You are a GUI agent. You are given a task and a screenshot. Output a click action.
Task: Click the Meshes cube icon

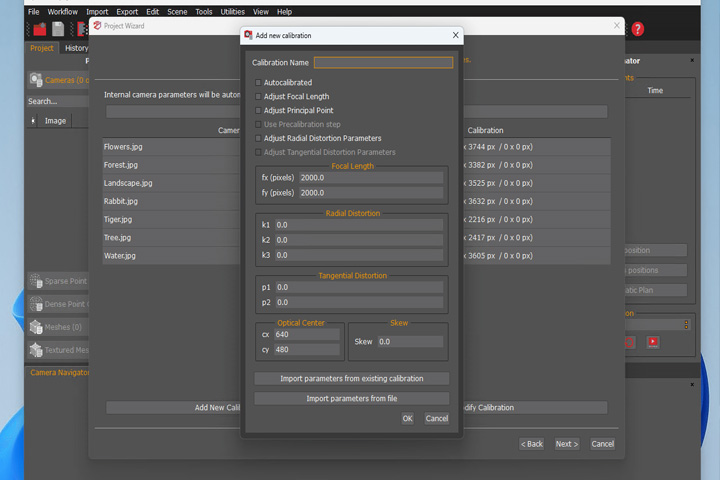tap(36, 327)
